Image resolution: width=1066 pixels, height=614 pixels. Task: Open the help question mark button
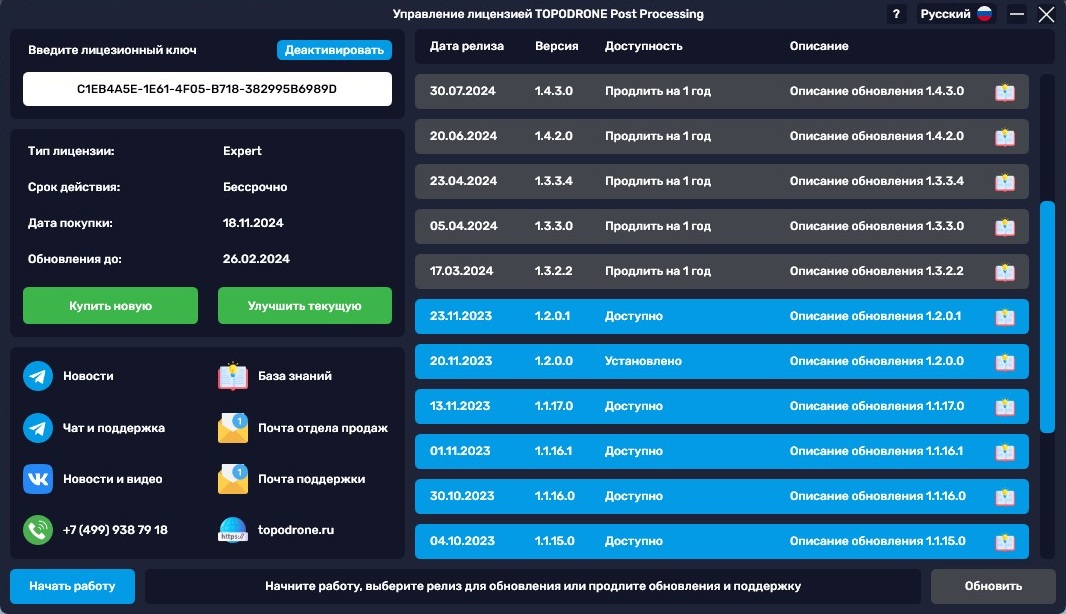pos(896,14)
